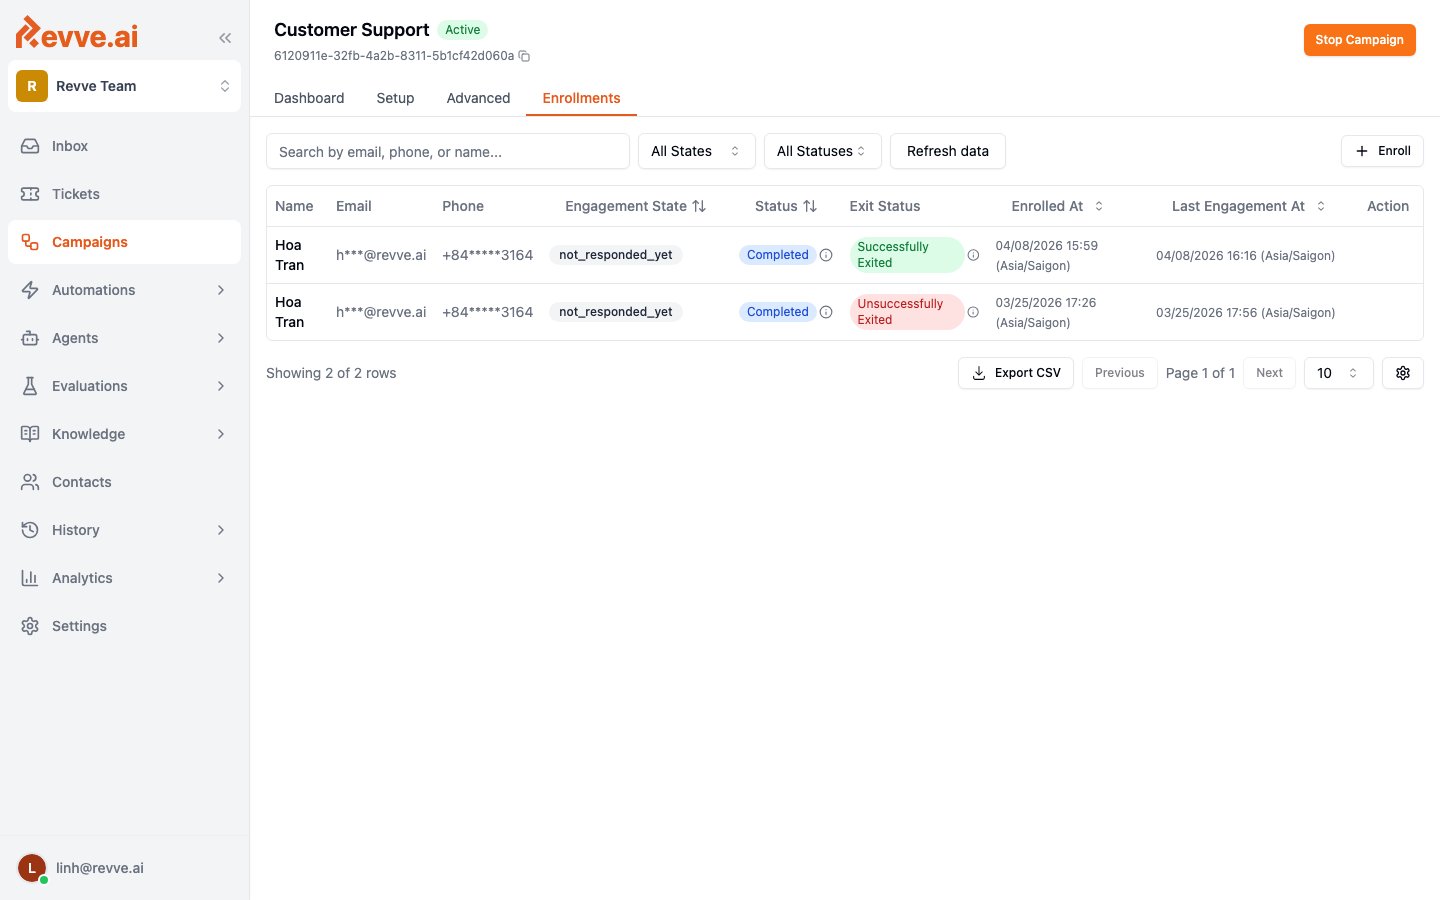The height and width of the screenshot is (900, 1440).
Task: Click the Revve.ai logo
Action: coord(77,33)
